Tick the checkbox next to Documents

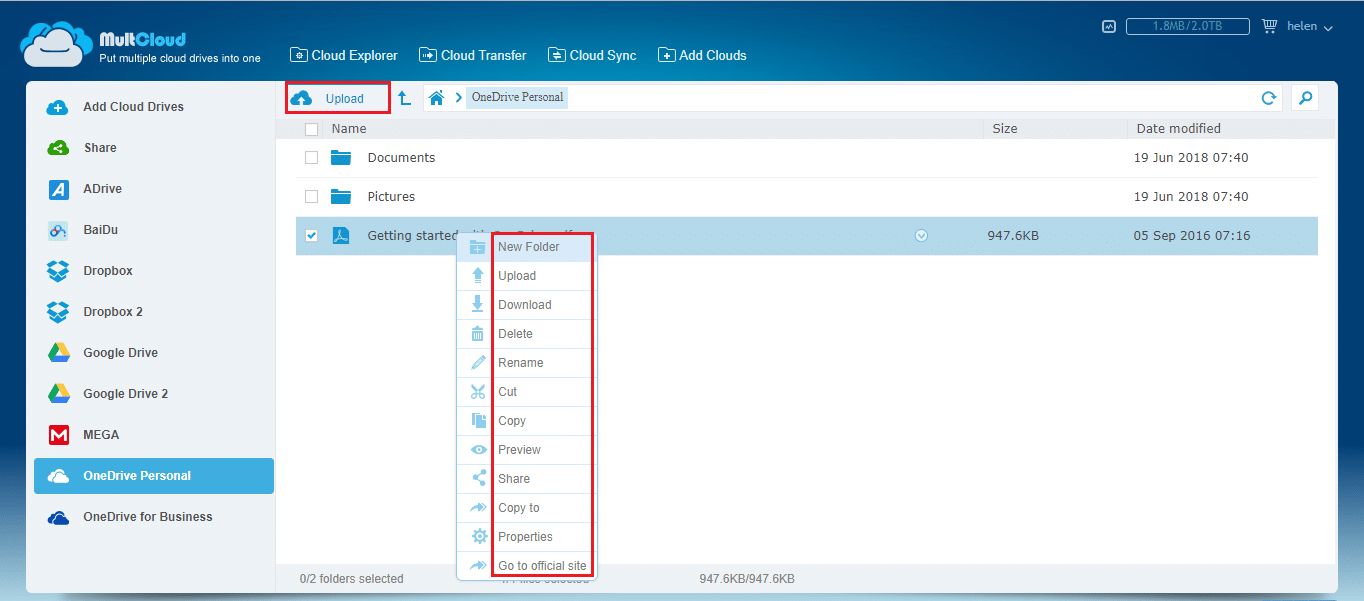point(311,157)
